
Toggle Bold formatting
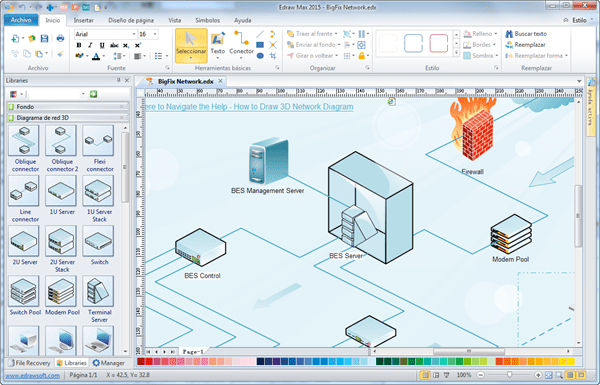click(79, 45)
